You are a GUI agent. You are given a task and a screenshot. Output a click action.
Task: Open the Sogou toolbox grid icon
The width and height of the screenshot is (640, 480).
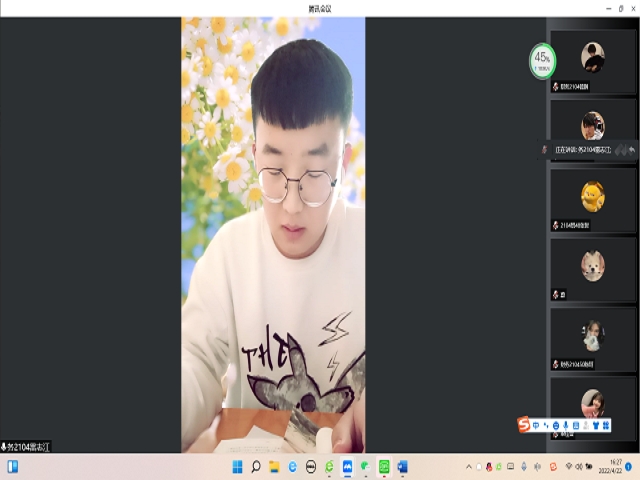coord(606,425)
